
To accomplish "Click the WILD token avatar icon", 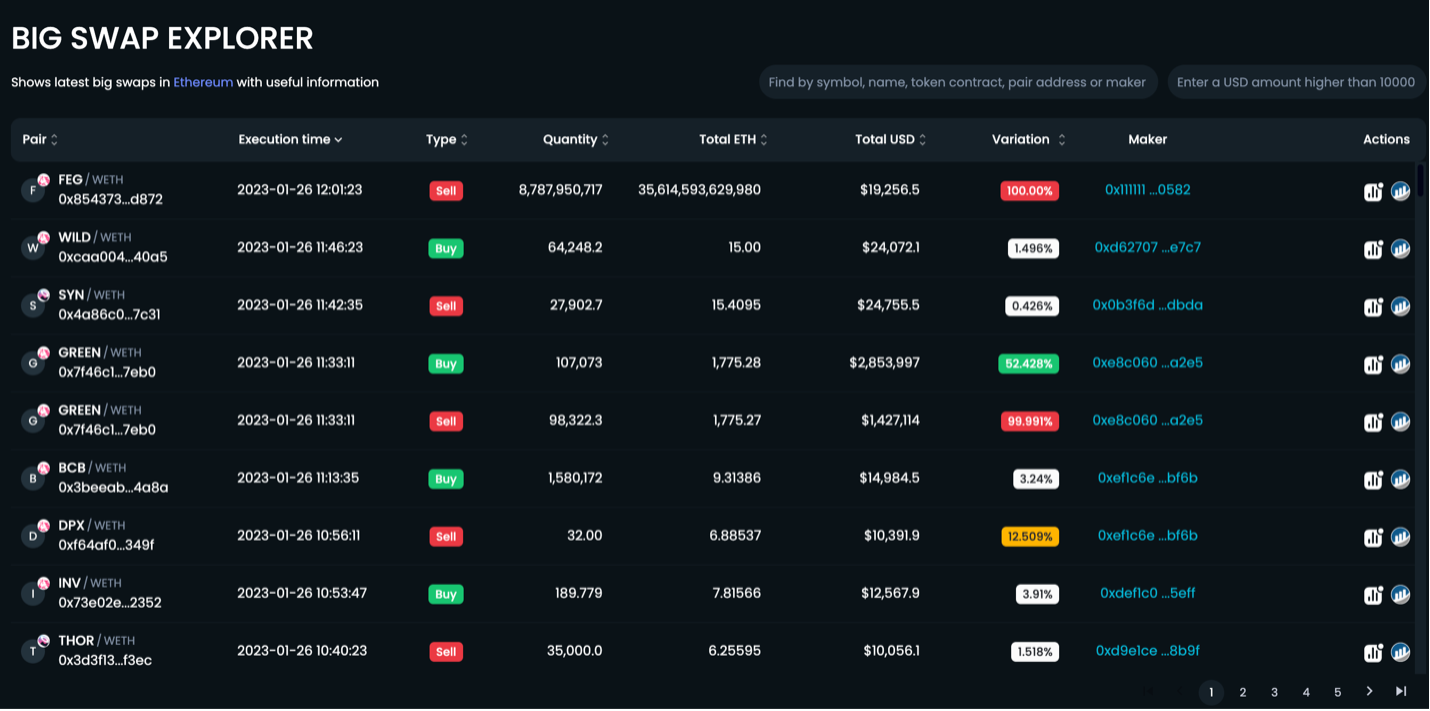I will [34, 247].
